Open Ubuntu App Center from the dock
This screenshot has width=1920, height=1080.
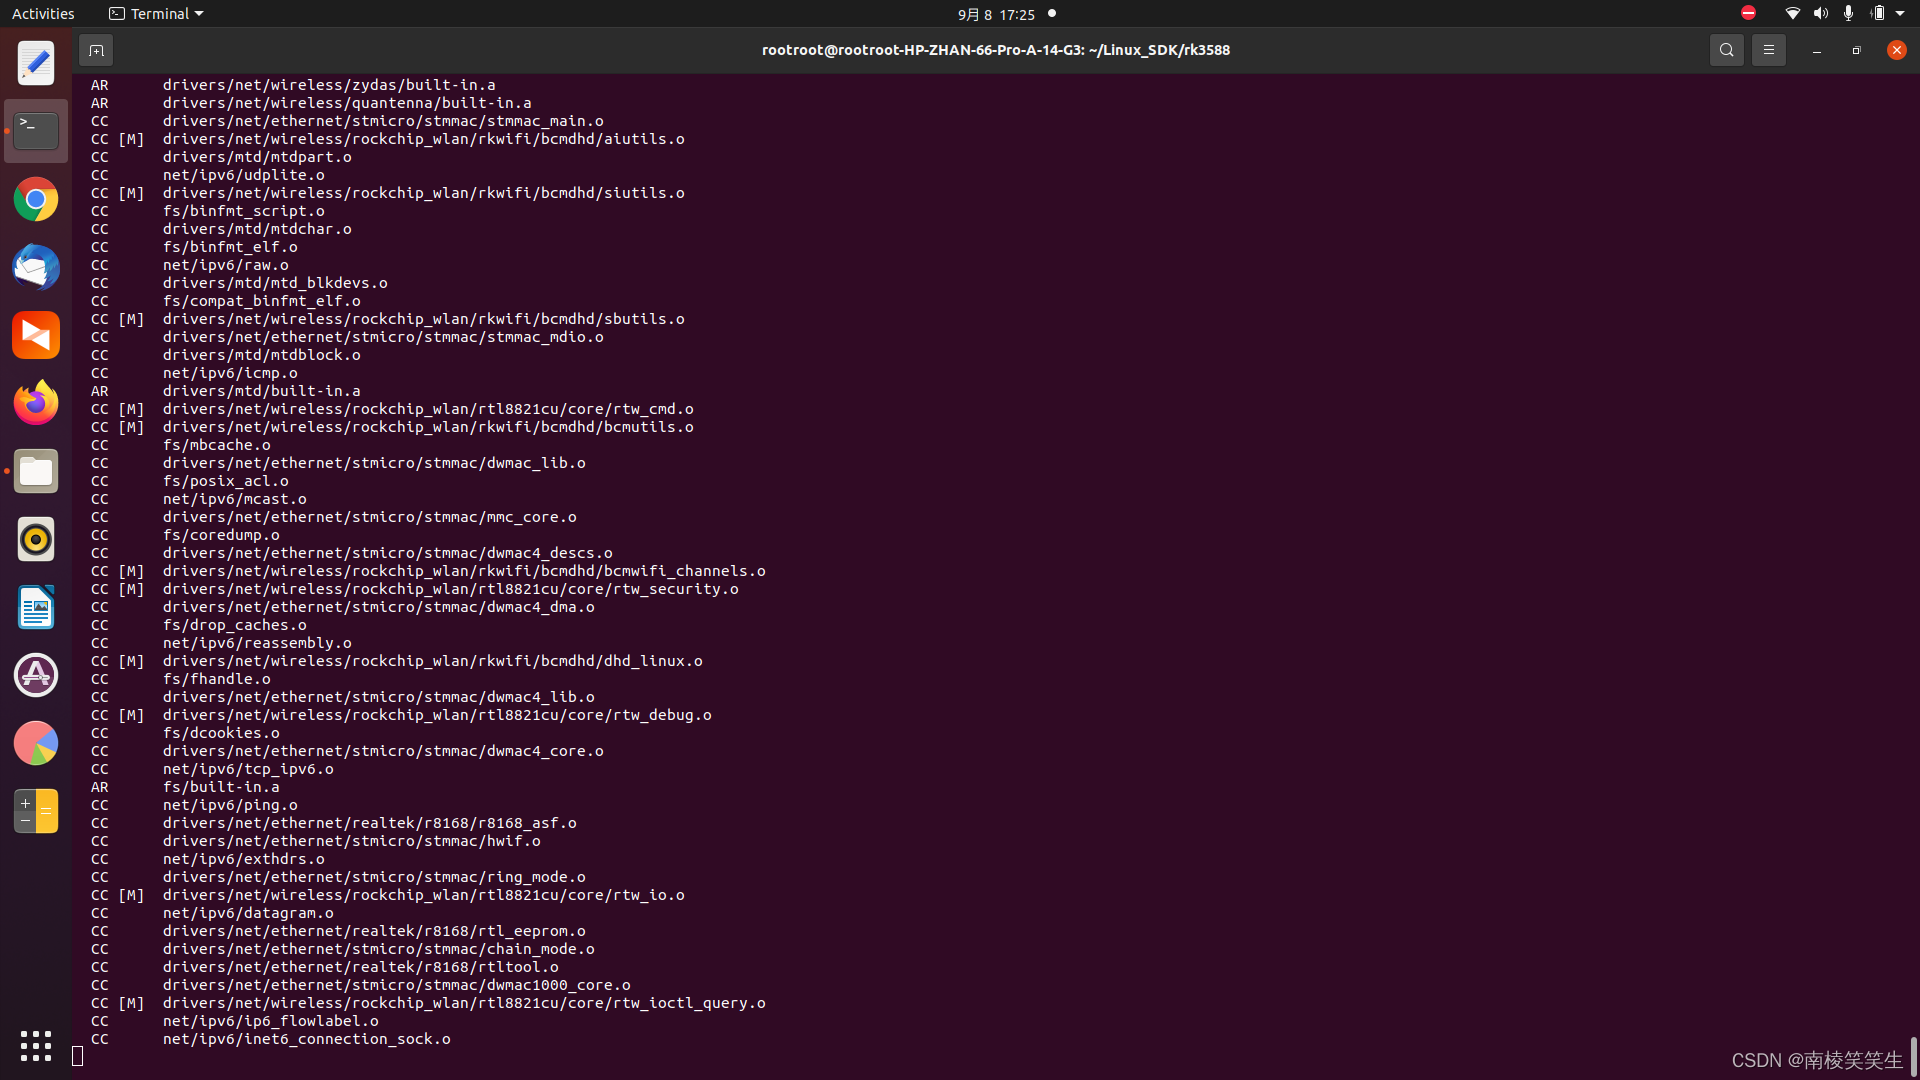[x=36, y=675]
